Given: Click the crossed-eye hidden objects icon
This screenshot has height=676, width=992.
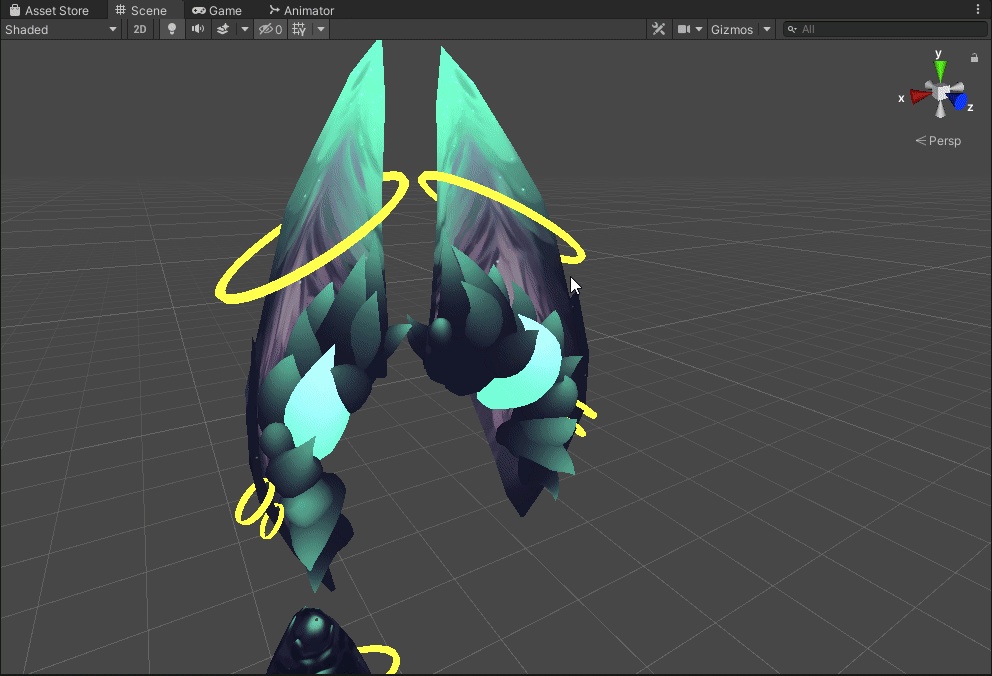Looking at the screenshot, I should click(266, 29).
